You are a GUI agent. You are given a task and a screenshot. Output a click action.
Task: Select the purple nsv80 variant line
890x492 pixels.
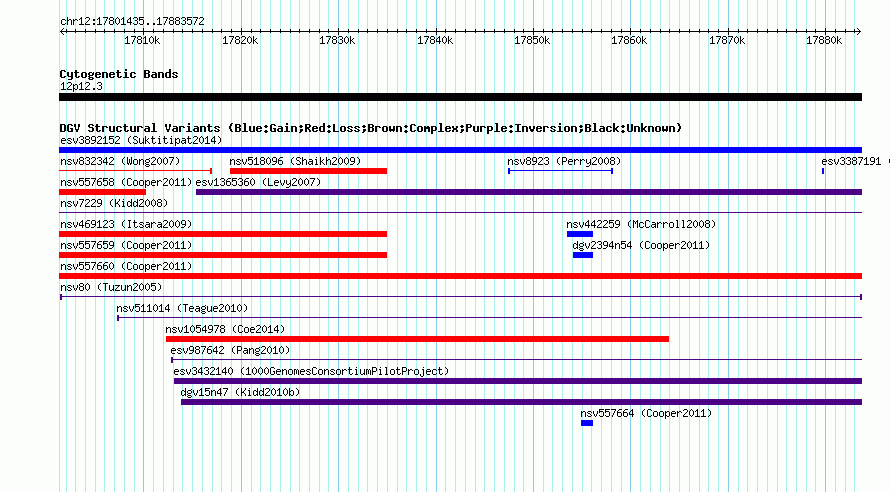coord(461,297)
